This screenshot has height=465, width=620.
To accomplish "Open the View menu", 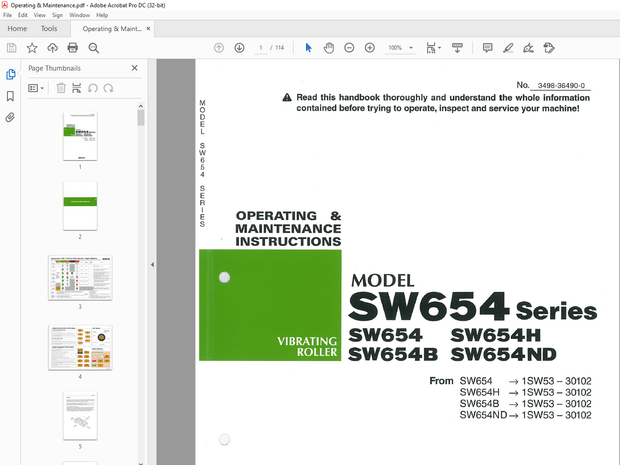I will 40,15.
